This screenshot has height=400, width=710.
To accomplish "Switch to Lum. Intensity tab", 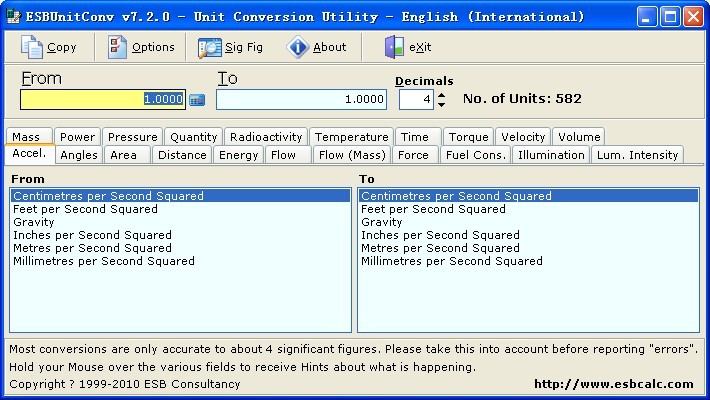I will click(637, 155).
